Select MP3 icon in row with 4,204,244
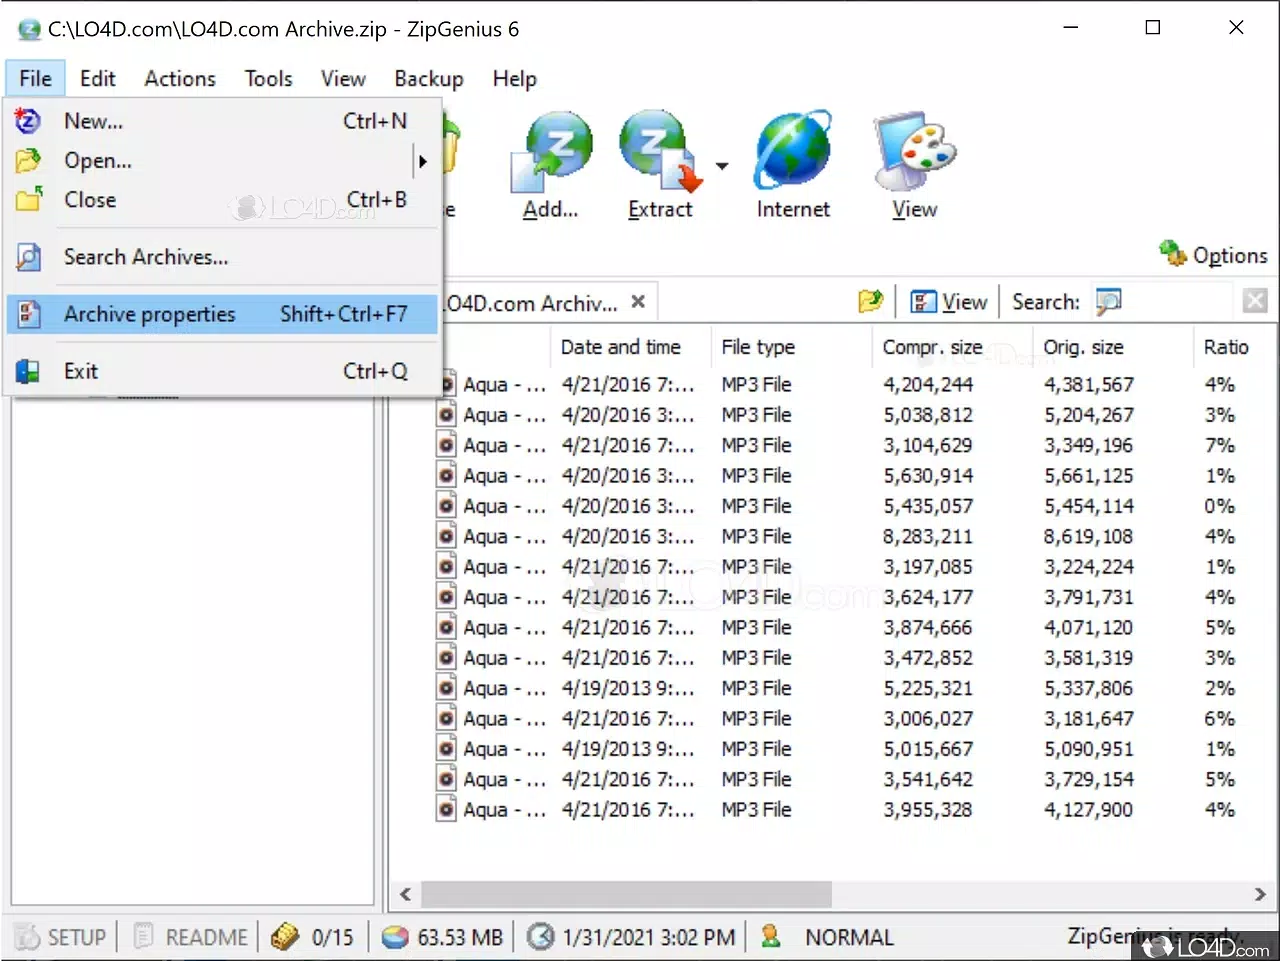Viewport: 1280px width, 961px height. pyautogui.click(x=447, y=384)
